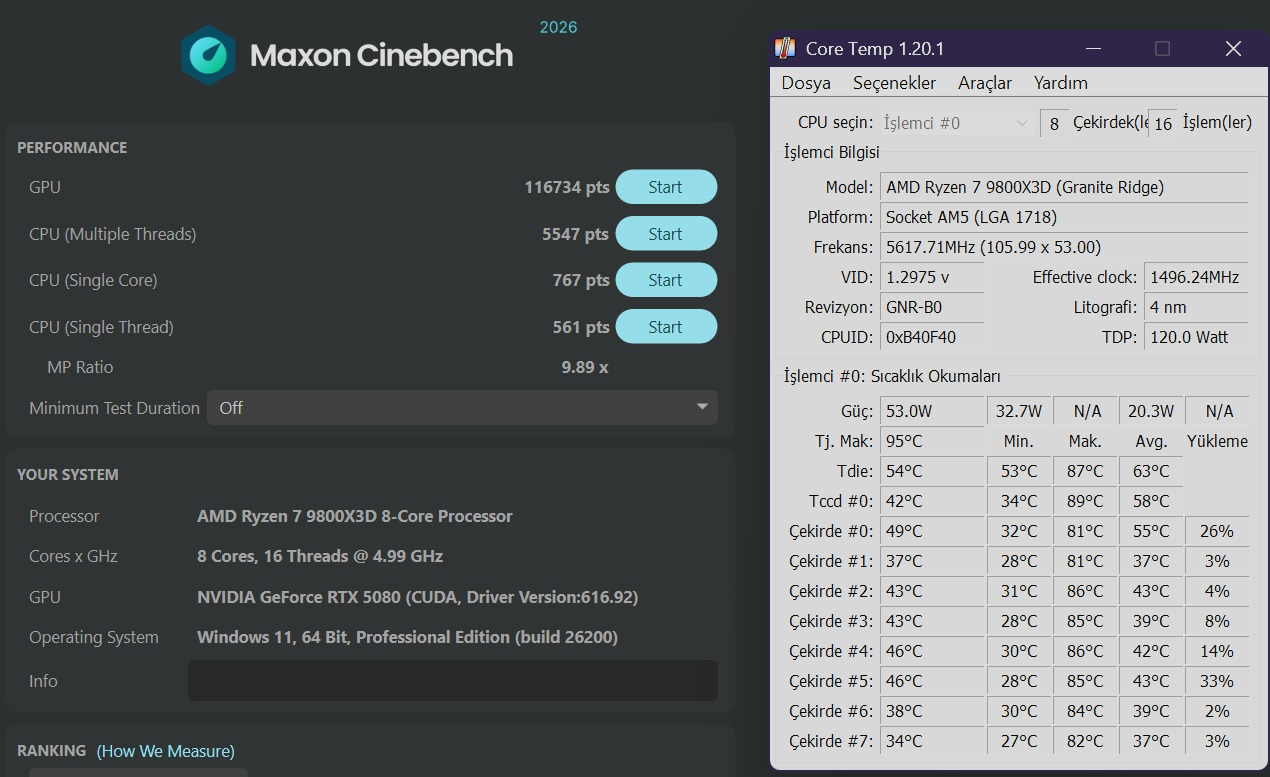This screenshot has width=1270, height=777.
Task: Start the CPU (Multiple Threads) test
Action: click(666, 234)
